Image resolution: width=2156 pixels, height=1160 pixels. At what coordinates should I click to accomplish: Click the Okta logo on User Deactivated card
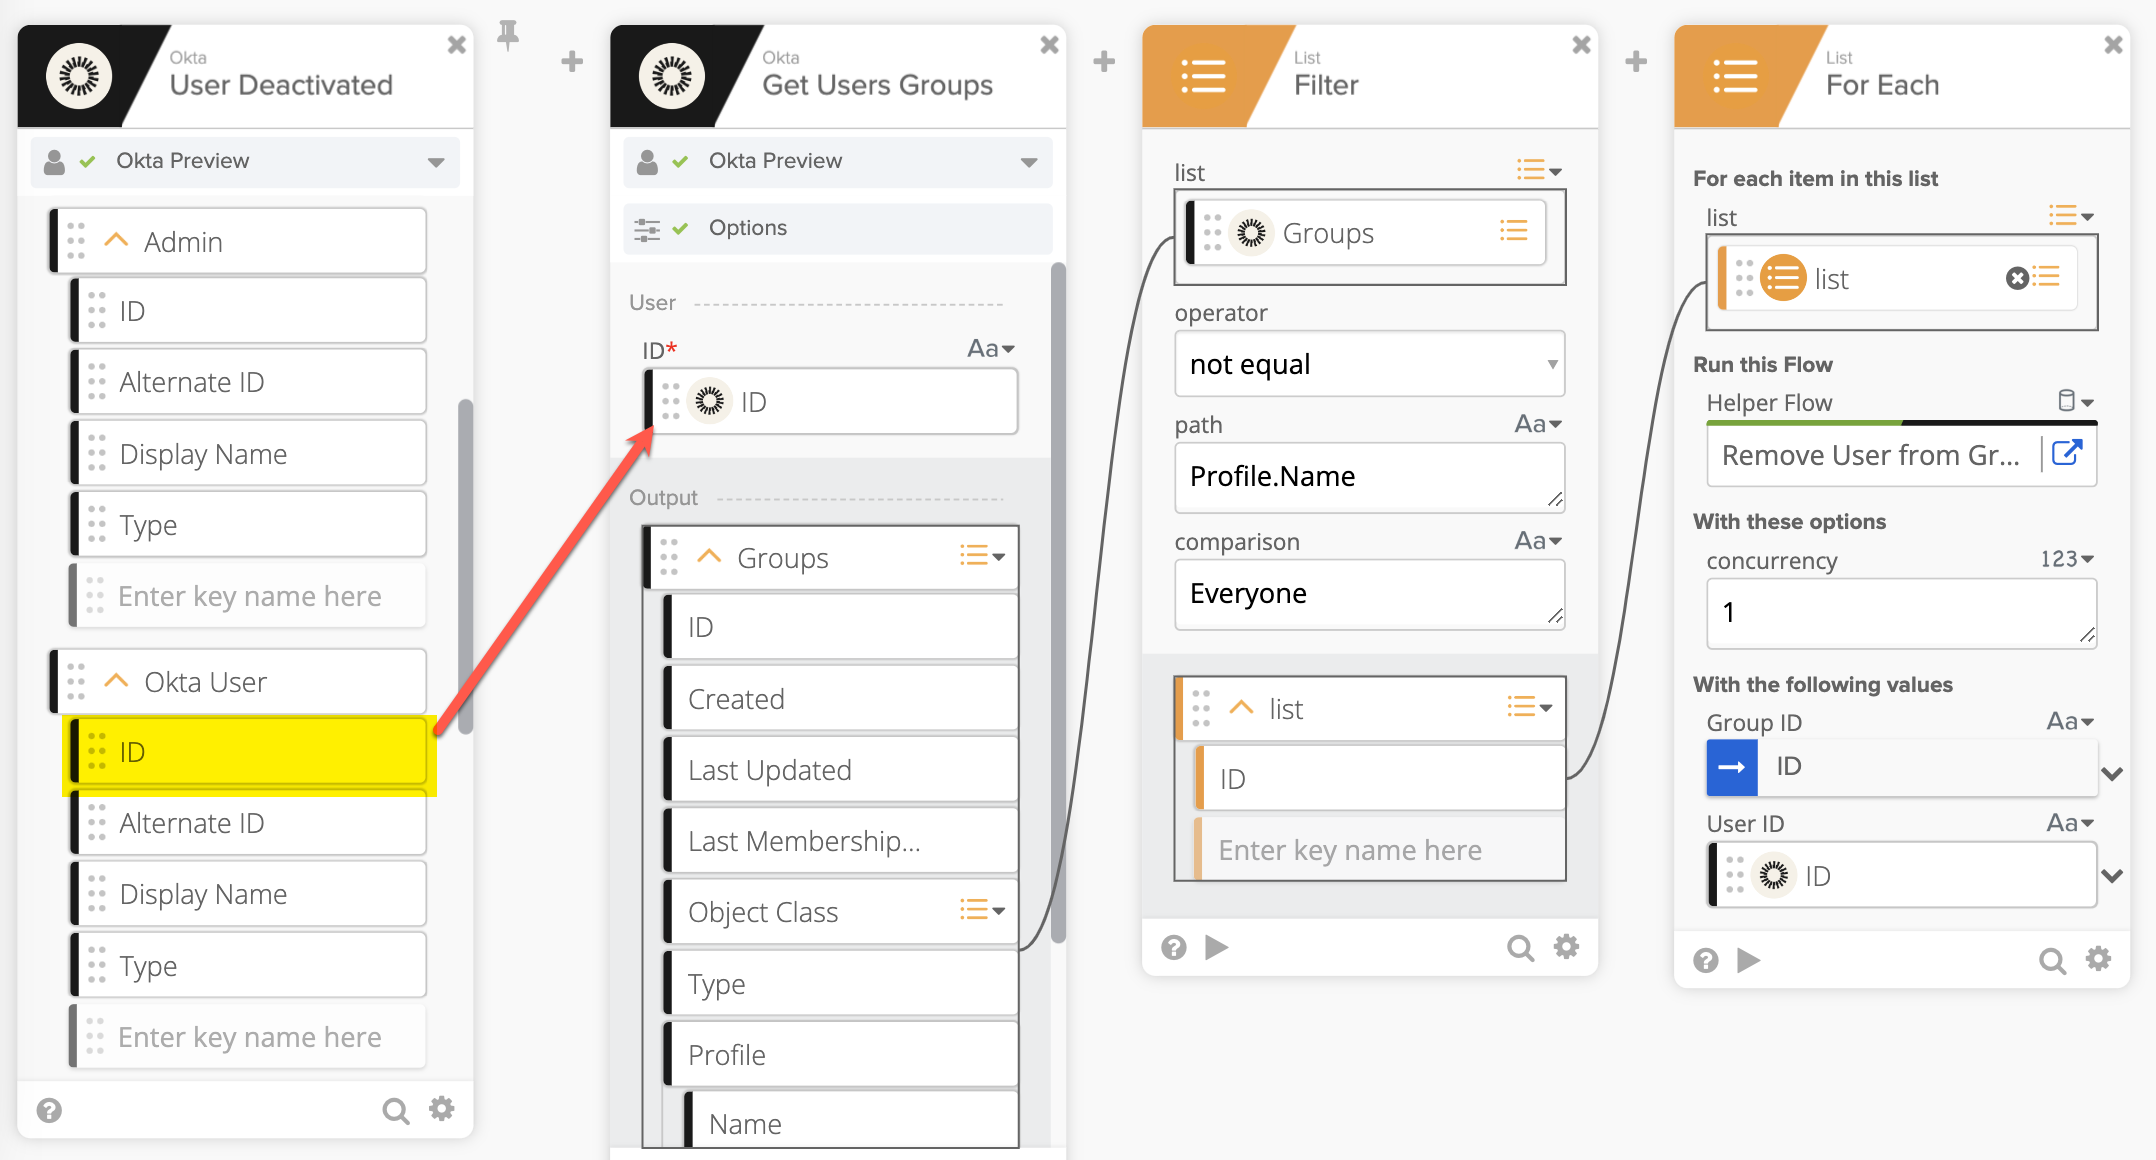pyautogui.click(x=79, y=76)
